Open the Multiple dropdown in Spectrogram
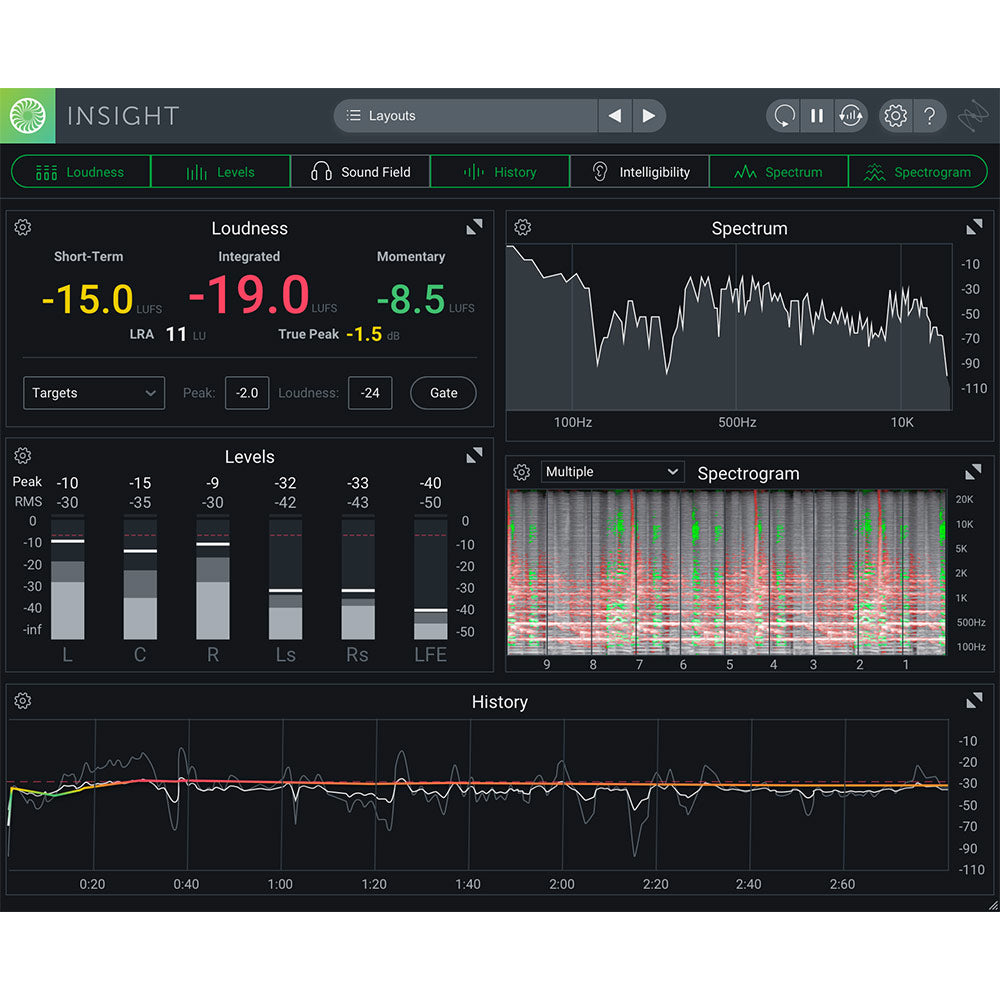Image resolution: width=1000 pixels, height=1000 pixels. (612, 471)
